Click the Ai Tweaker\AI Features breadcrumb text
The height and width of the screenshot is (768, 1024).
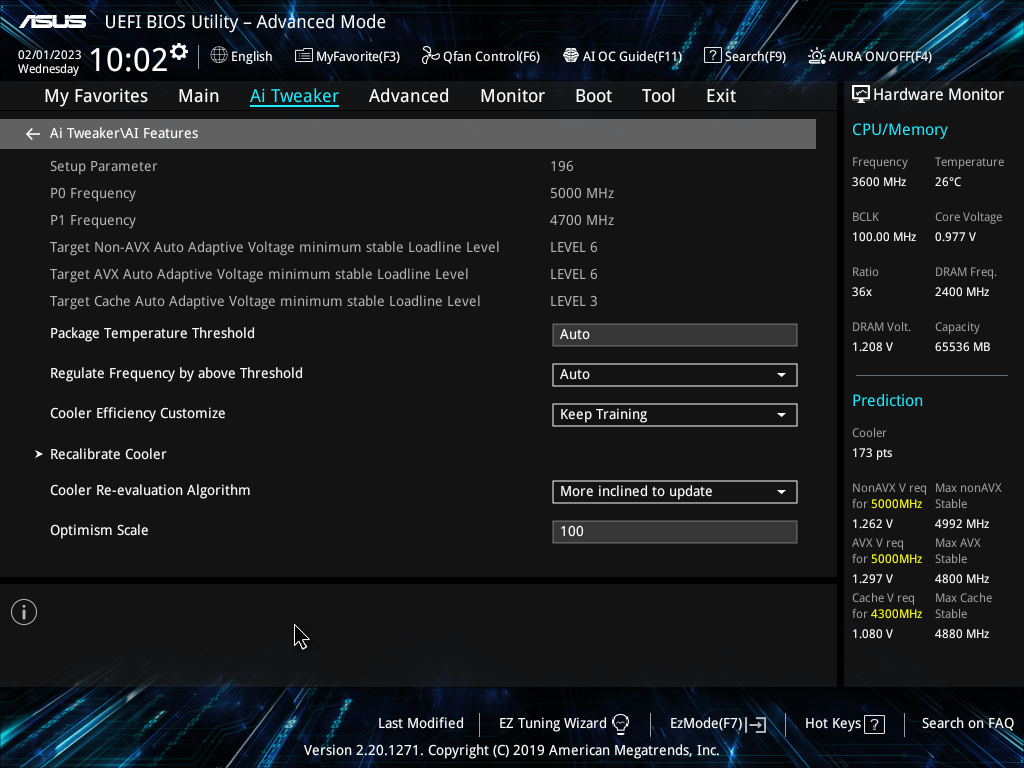tap(124, 133)
